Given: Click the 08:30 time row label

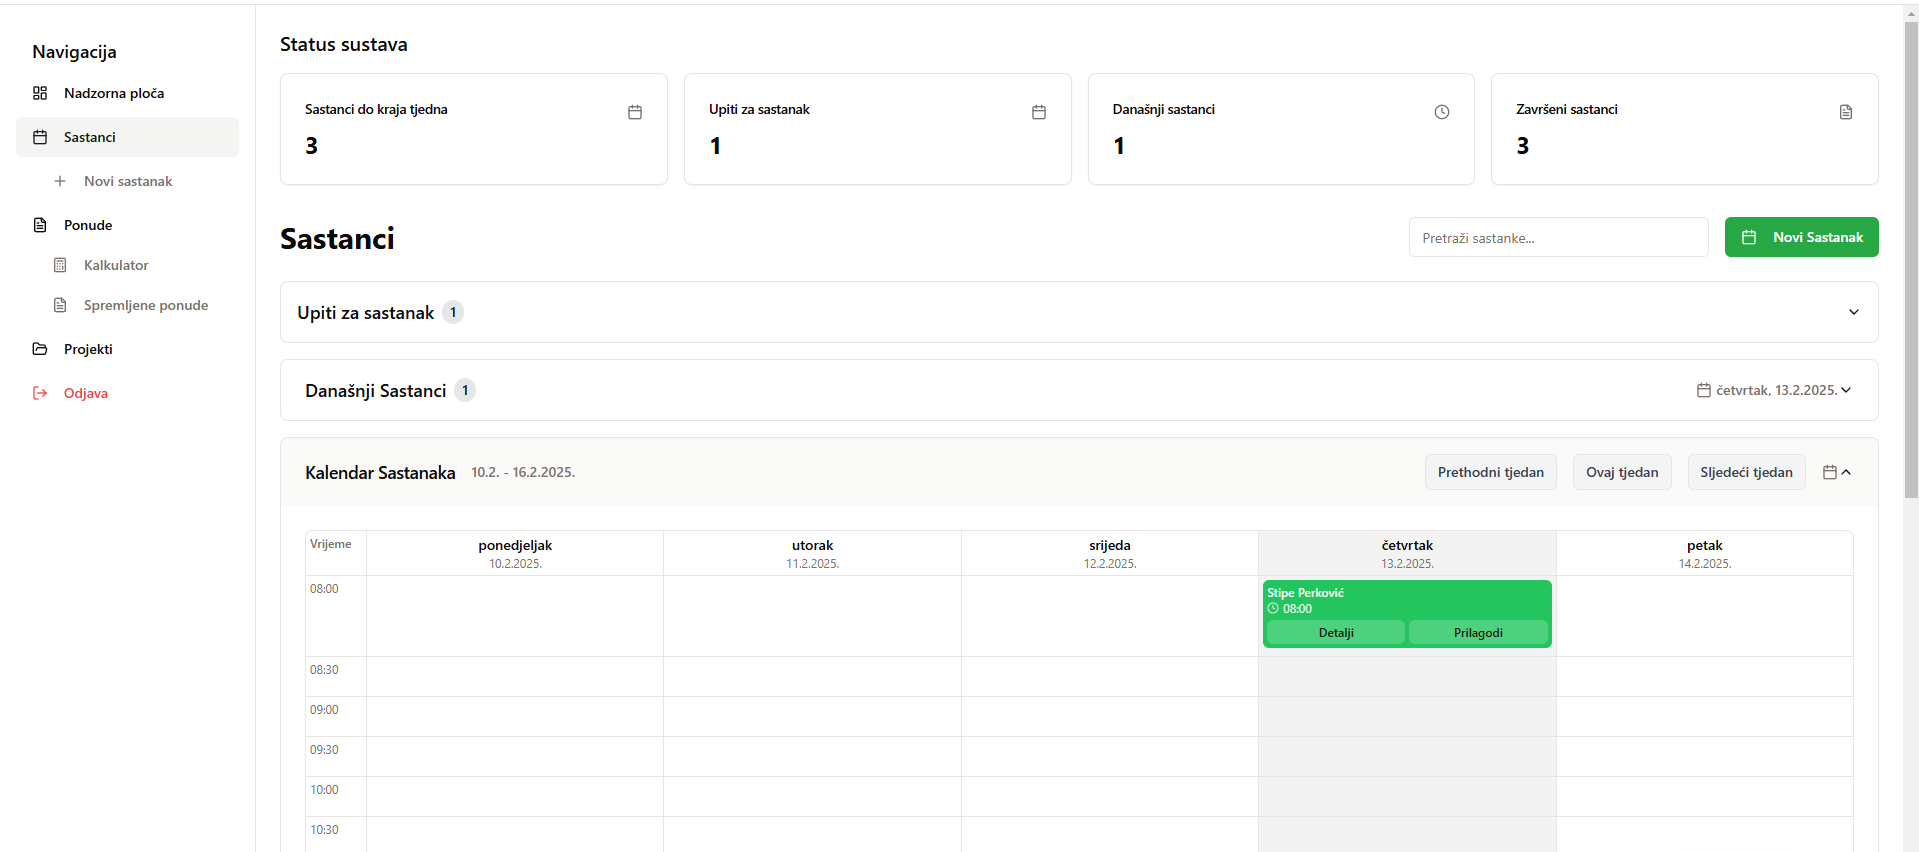Looking at the screenshot, I should 324,670.
